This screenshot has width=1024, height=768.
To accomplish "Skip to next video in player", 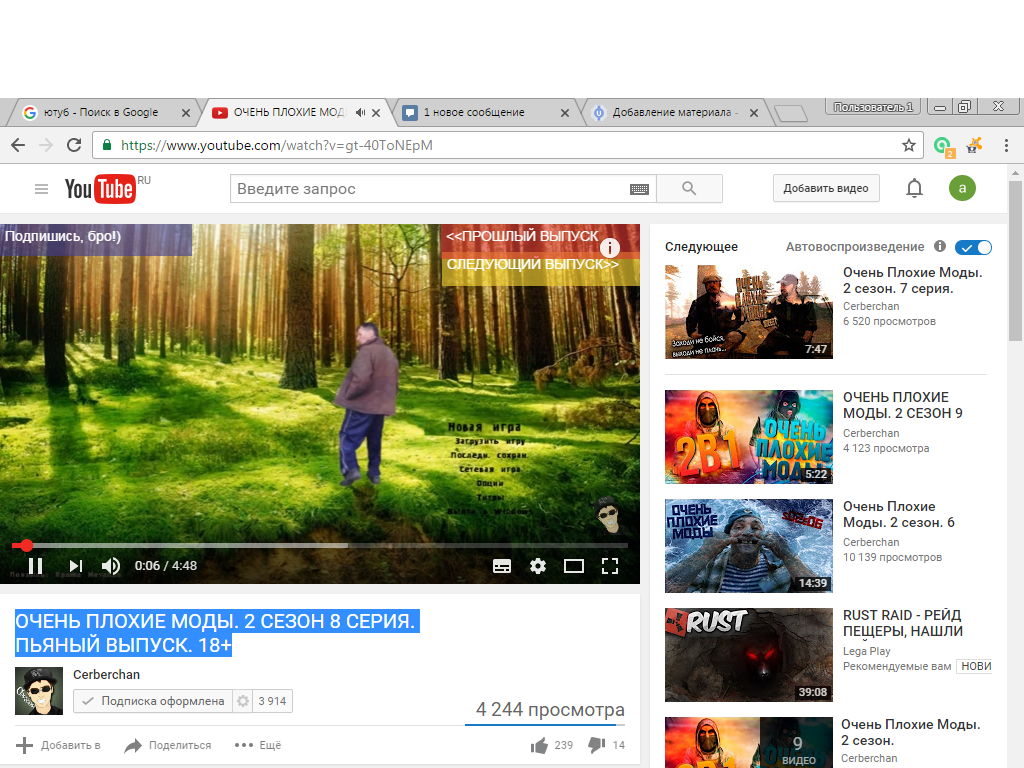I will 76,566.
